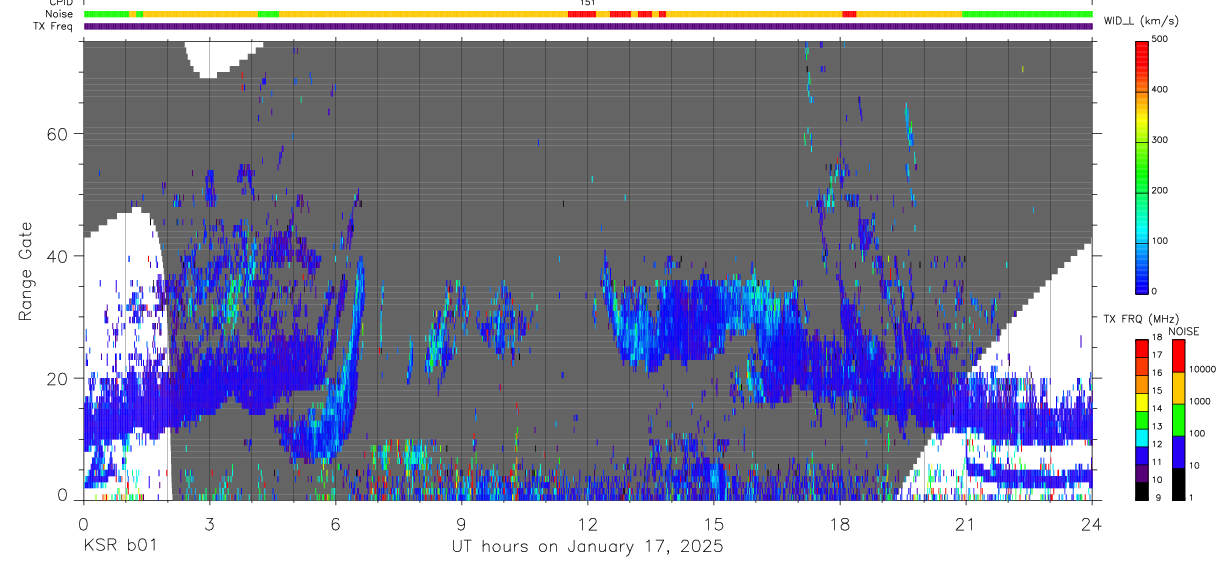Image resolution: width=1228 pixels, height=567 pixels.
Task: Click the NOISE legend label '1000'
Action: coord(1198,401)
